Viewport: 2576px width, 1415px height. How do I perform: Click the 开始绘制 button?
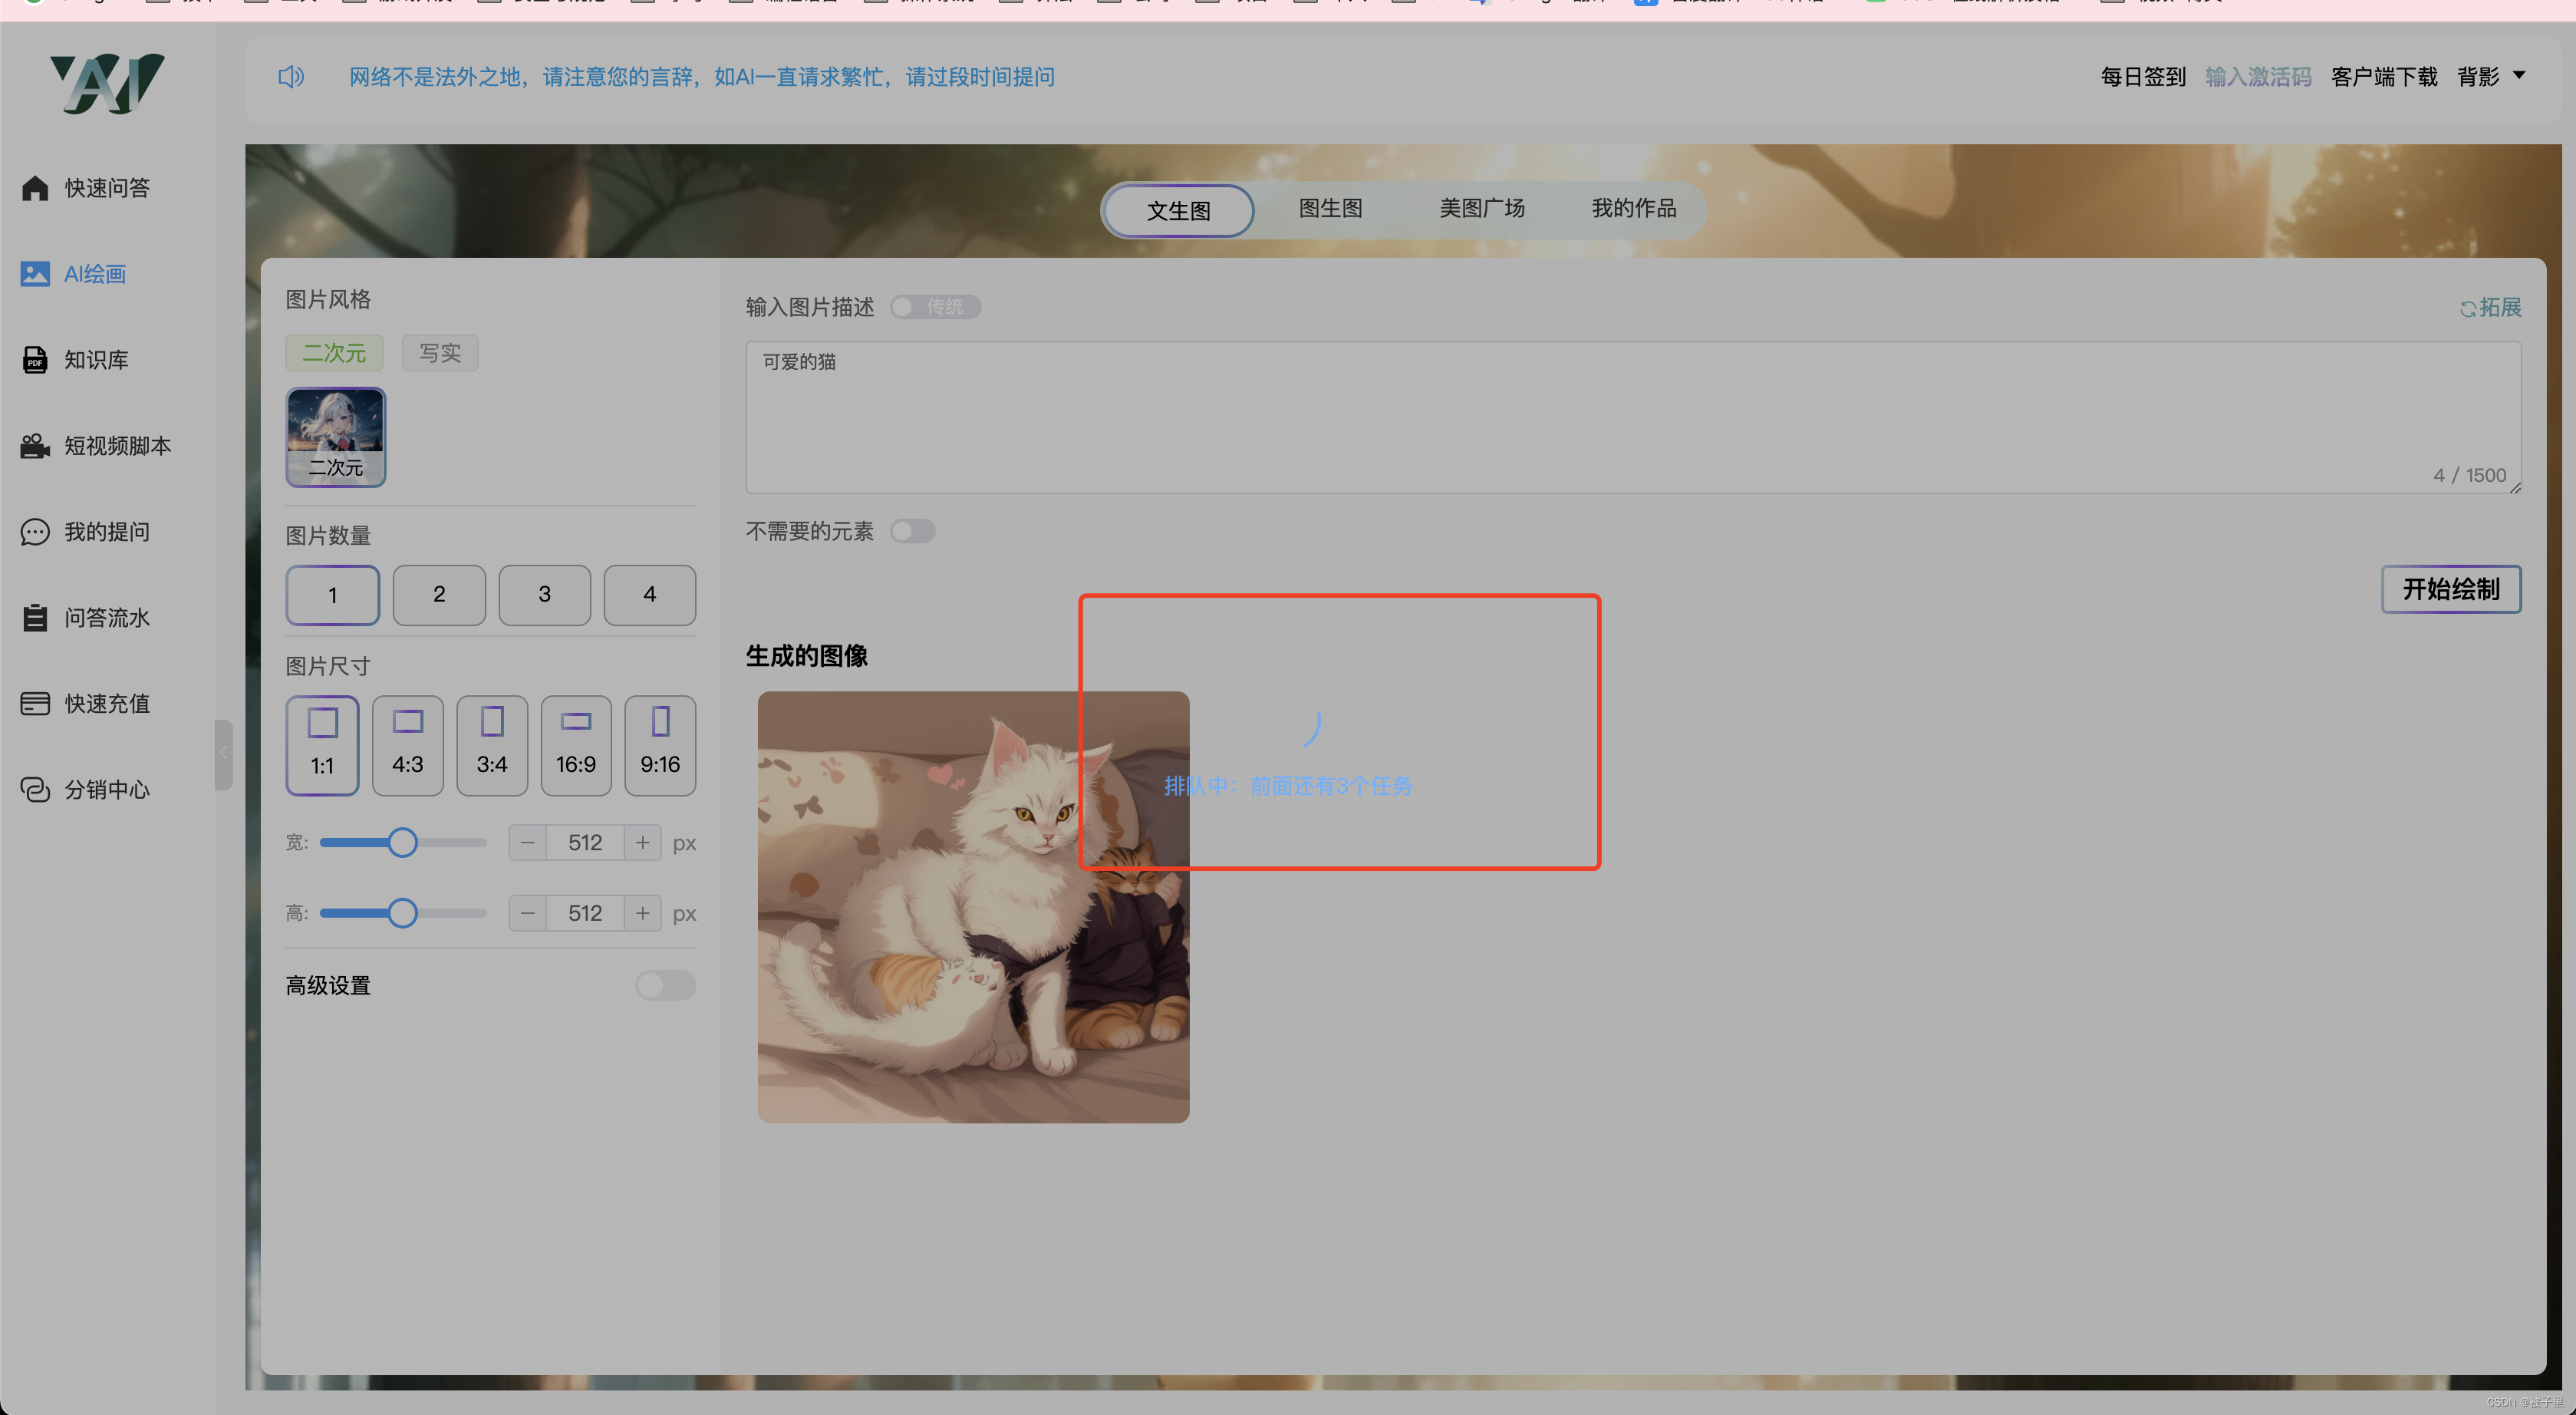click(2451, 589)
